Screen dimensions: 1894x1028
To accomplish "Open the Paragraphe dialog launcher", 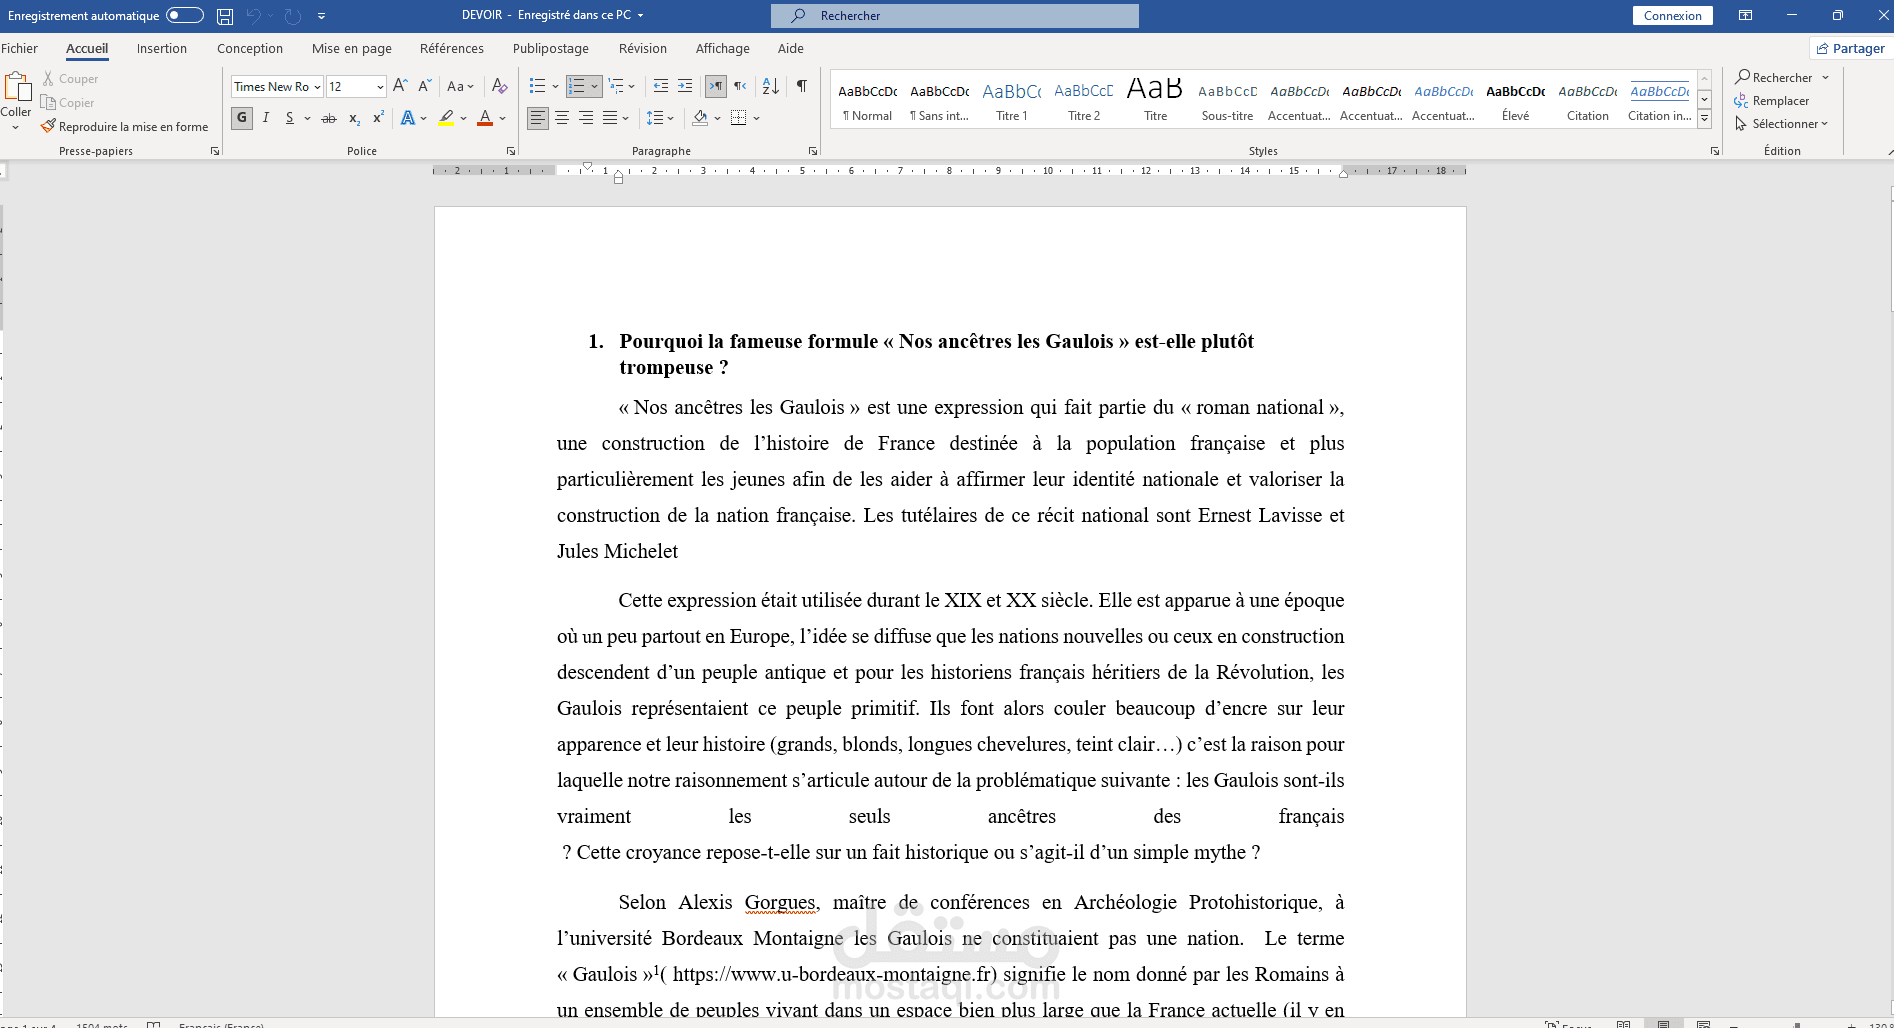I will click(813, 151).
